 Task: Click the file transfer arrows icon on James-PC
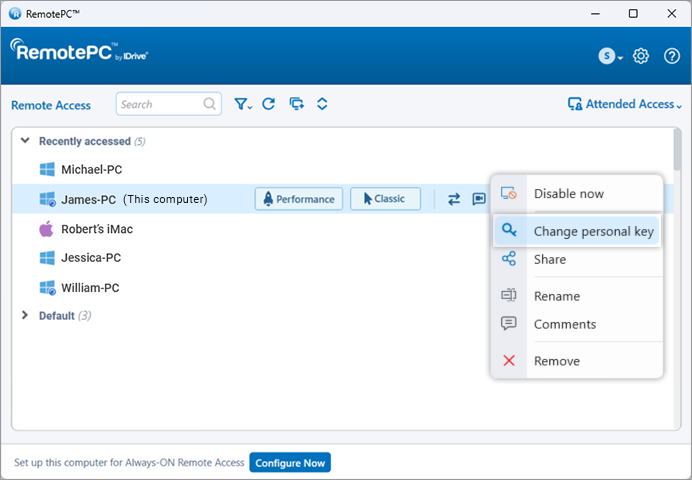pyautogui.click(x=454, y=199)
